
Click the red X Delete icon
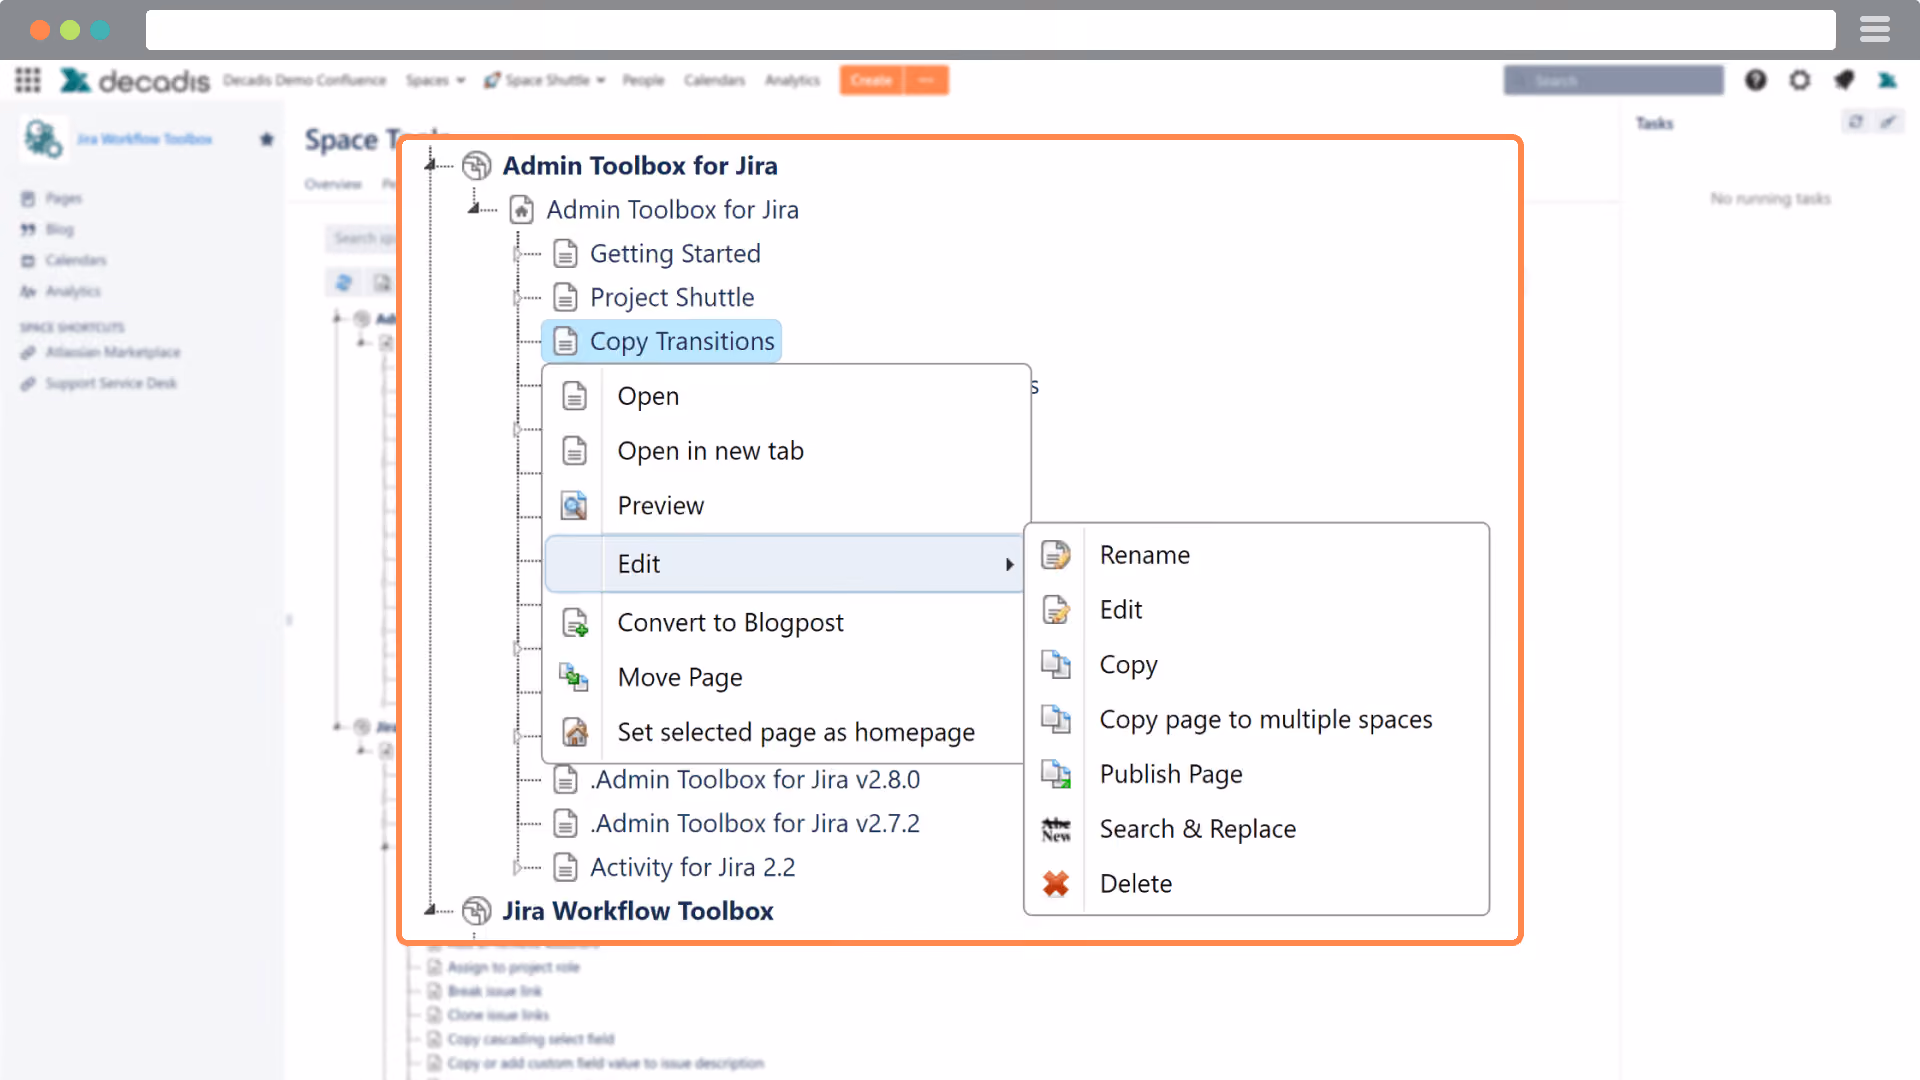(1056, 884)
